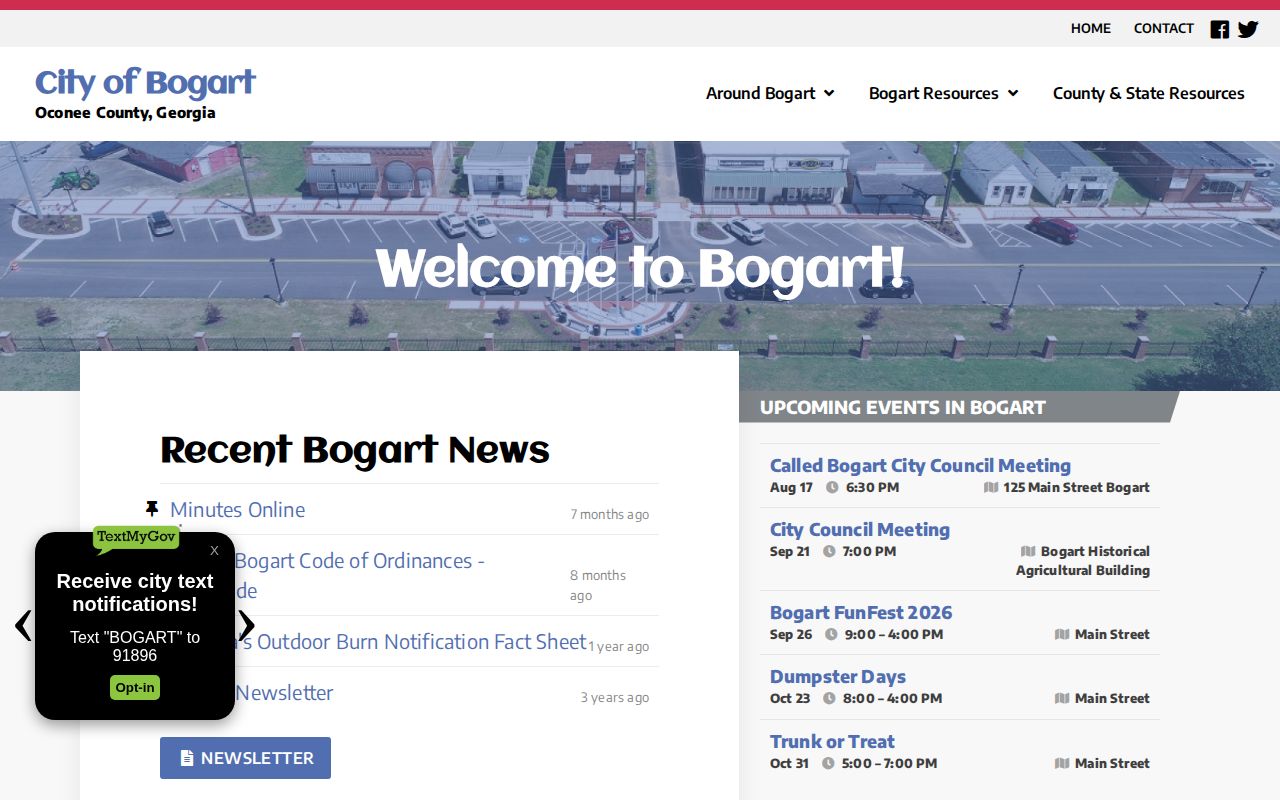Open Called Bogart City Council Meeting event
This screenshot has height=800, width=1280.
click(x=920, y=466)
